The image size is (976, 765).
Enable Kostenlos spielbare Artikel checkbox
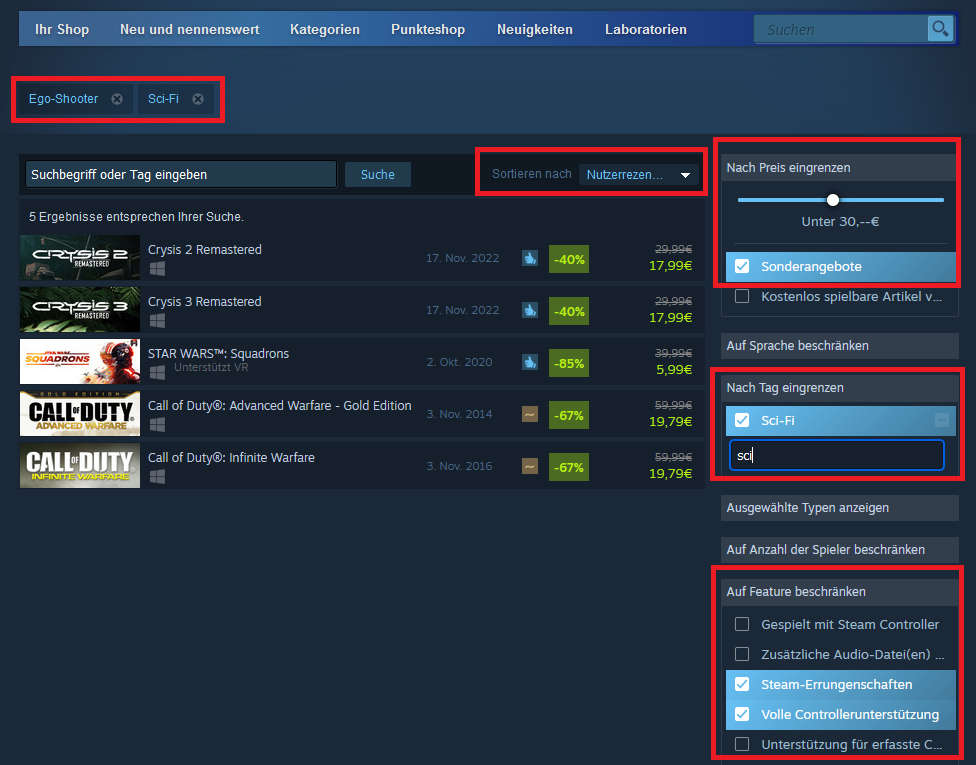[742, 296]
